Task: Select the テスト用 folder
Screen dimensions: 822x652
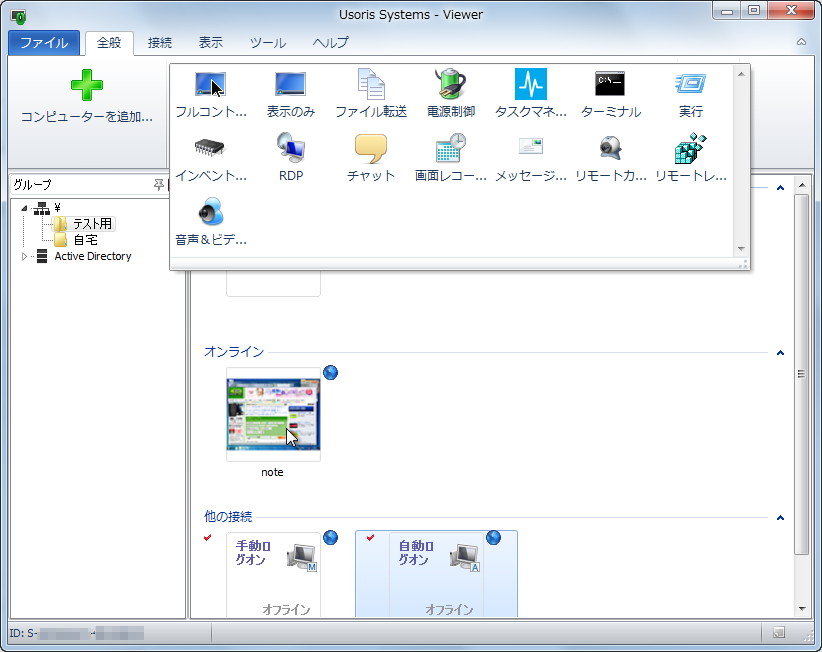Action: [84, 224]
